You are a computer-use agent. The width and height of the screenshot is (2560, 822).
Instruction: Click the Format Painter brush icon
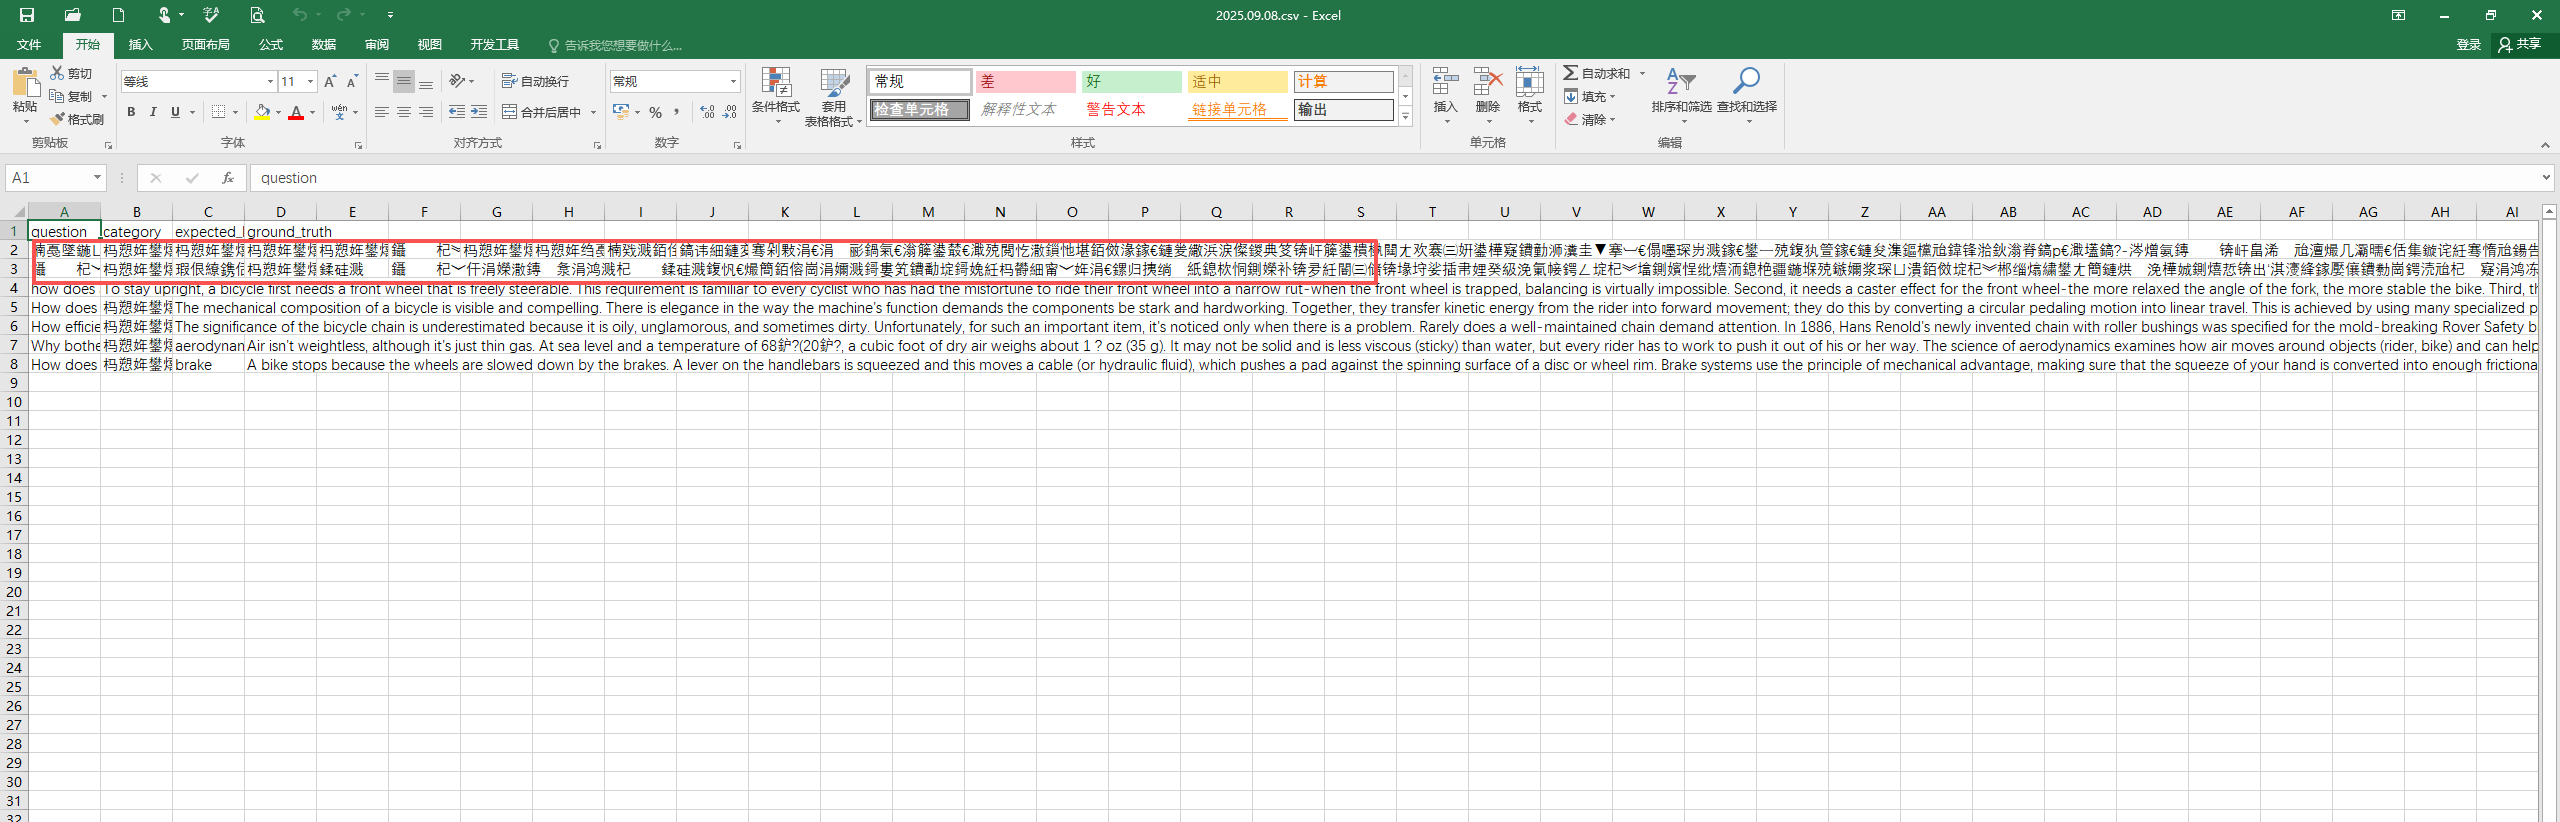(58, 119)
